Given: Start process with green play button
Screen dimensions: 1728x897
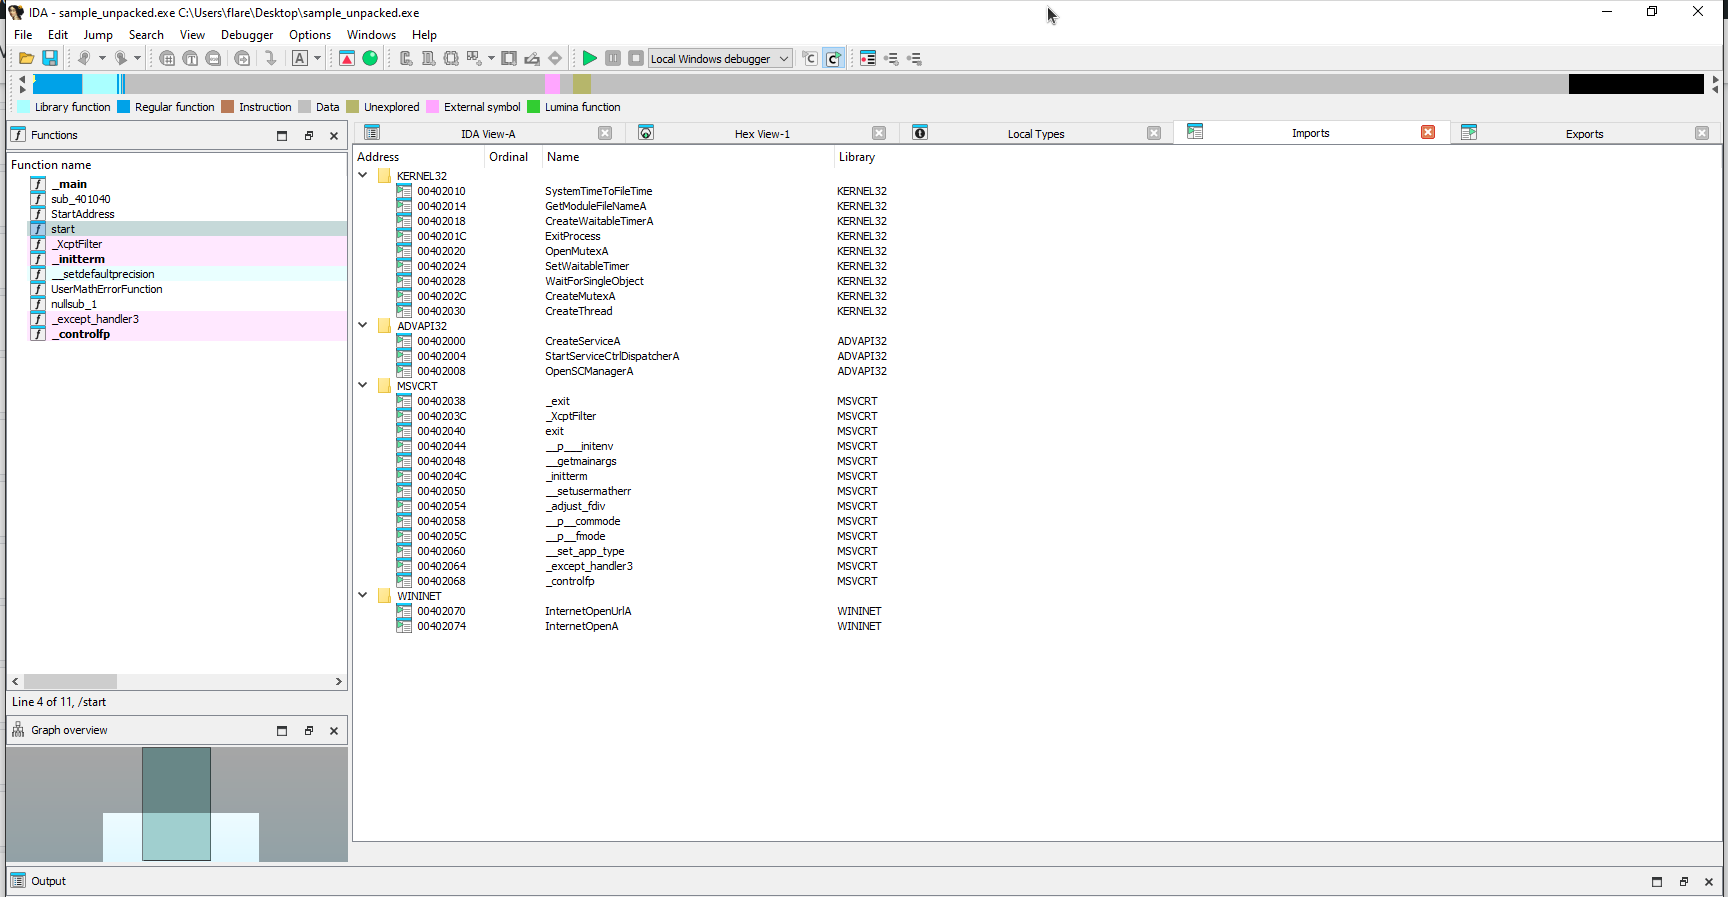Looking at the screenshot, I should coord(590,59).
